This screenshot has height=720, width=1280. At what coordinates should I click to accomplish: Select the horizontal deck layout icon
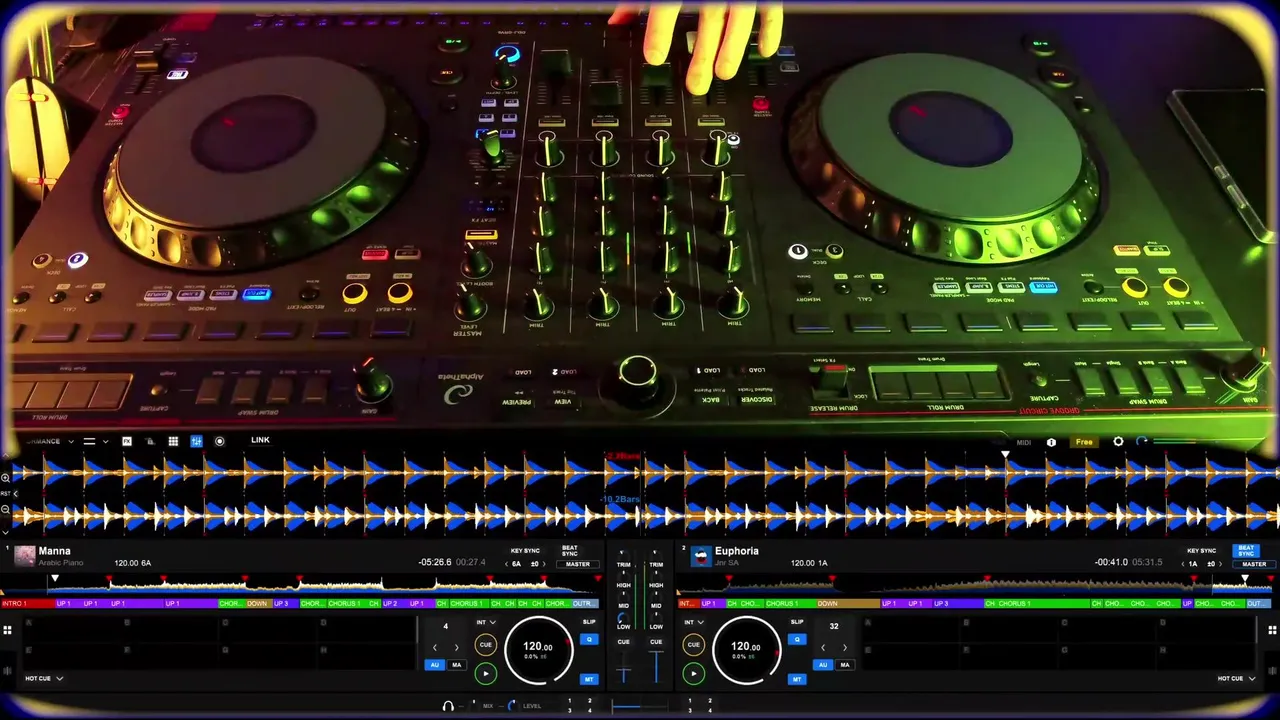click(x=89, y=441)
